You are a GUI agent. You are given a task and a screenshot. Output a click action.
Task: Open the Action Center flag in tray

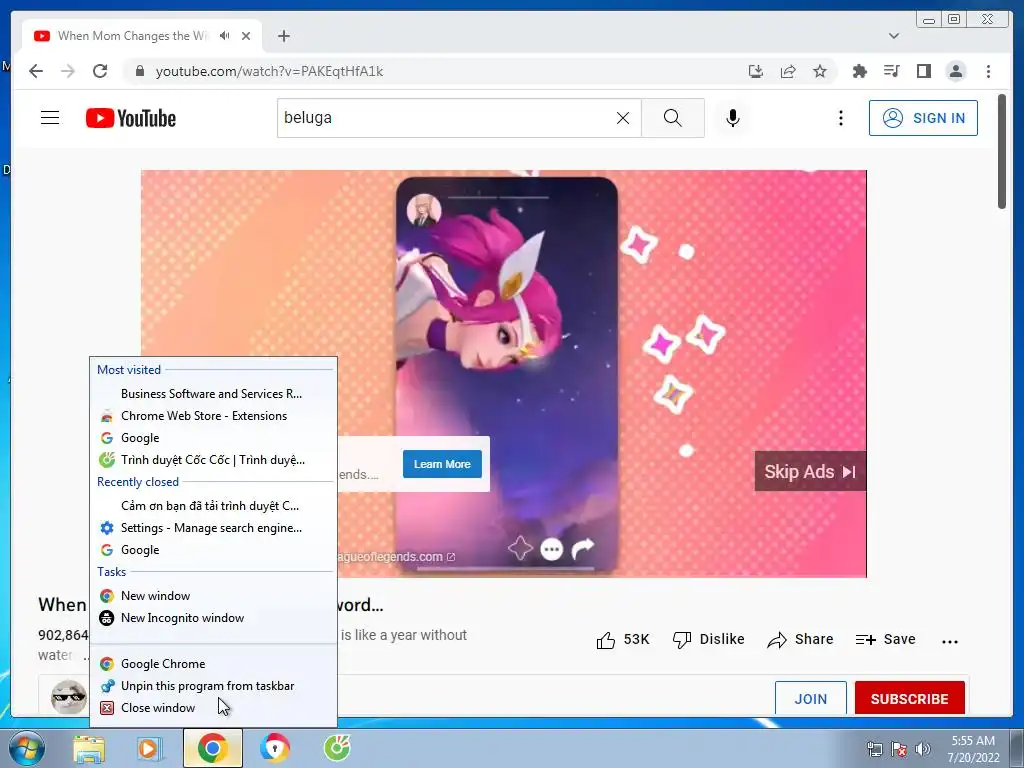pyautogui.click(x=899, y=748)
